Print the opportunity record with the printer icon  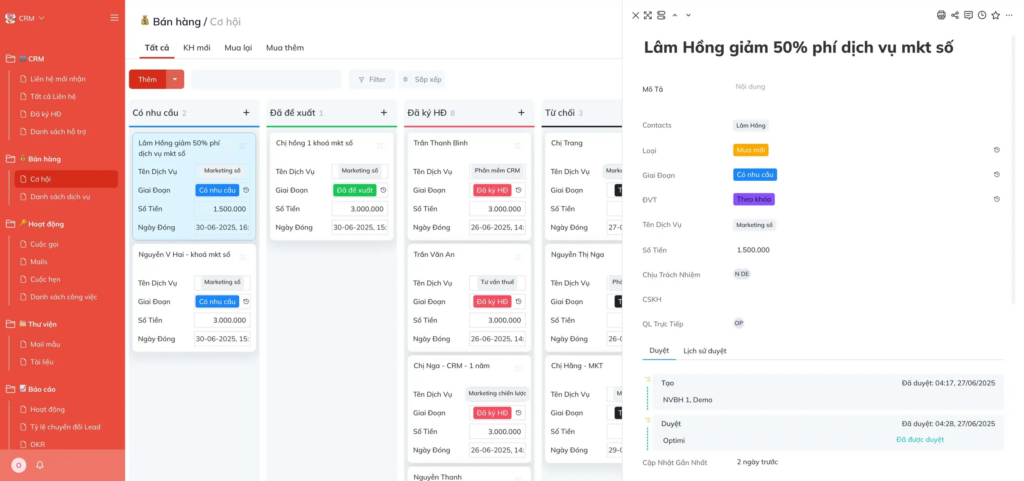point(941,15)
